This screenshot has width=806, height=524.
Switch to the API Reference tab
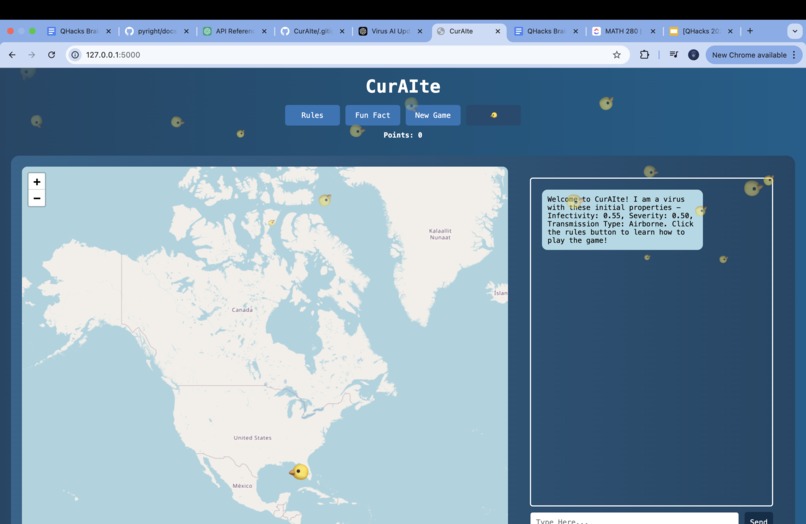(x=234, y=31)
